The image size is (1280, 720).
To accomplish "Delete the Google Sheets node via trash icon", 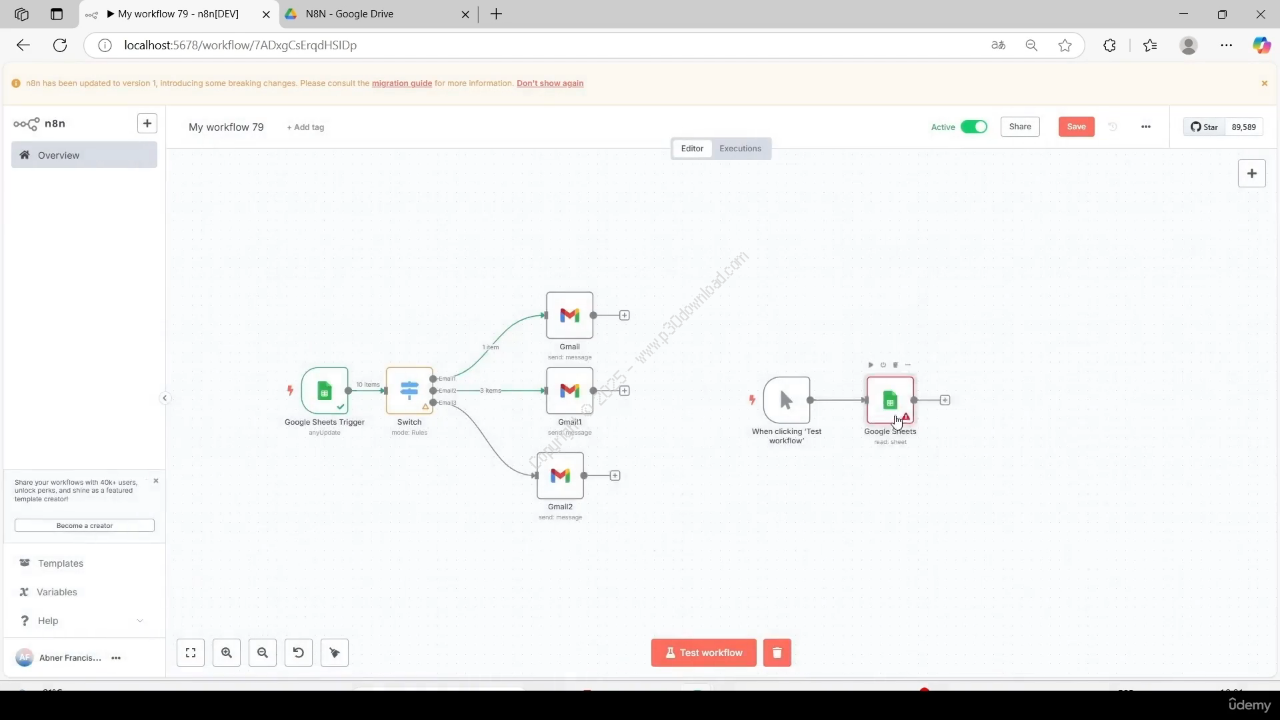I will (895, 365).
